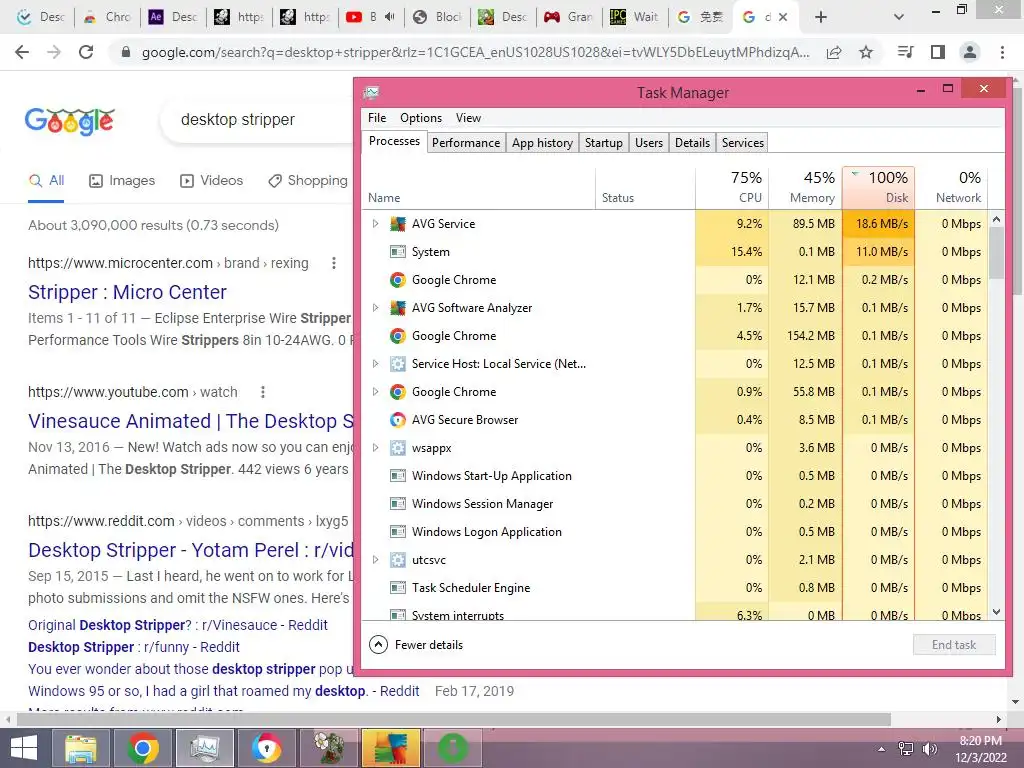This screenshot has height=768, width=1024.
Task: Collapse Task Manager with Fewer details
Action: (x=416, y=645)
